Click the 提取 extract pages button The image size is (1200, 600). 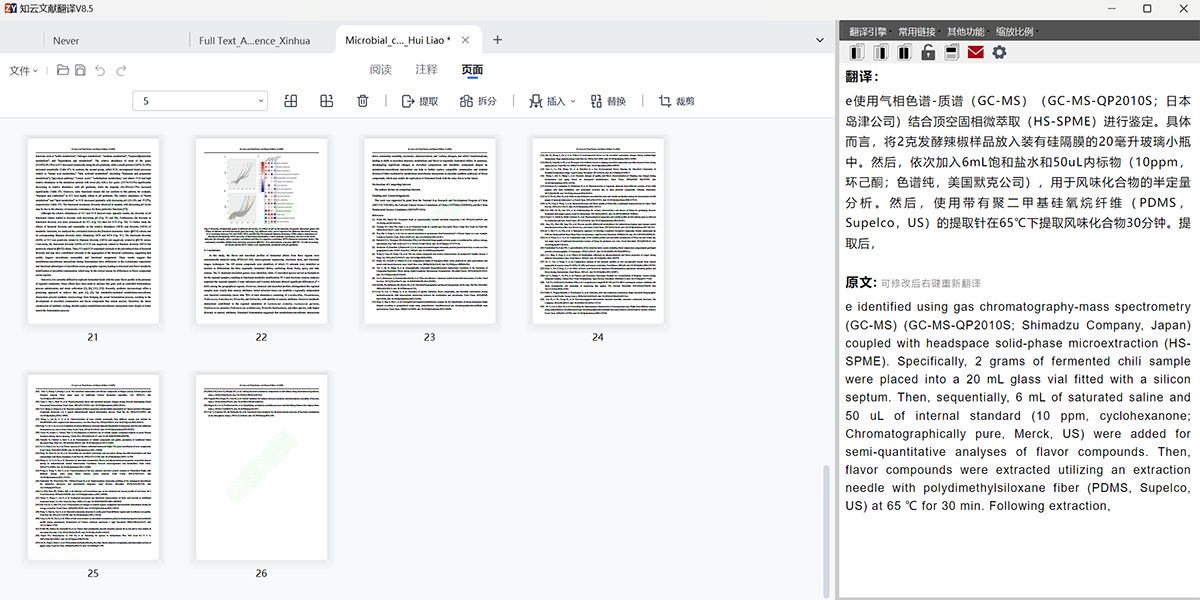(419, 101)
